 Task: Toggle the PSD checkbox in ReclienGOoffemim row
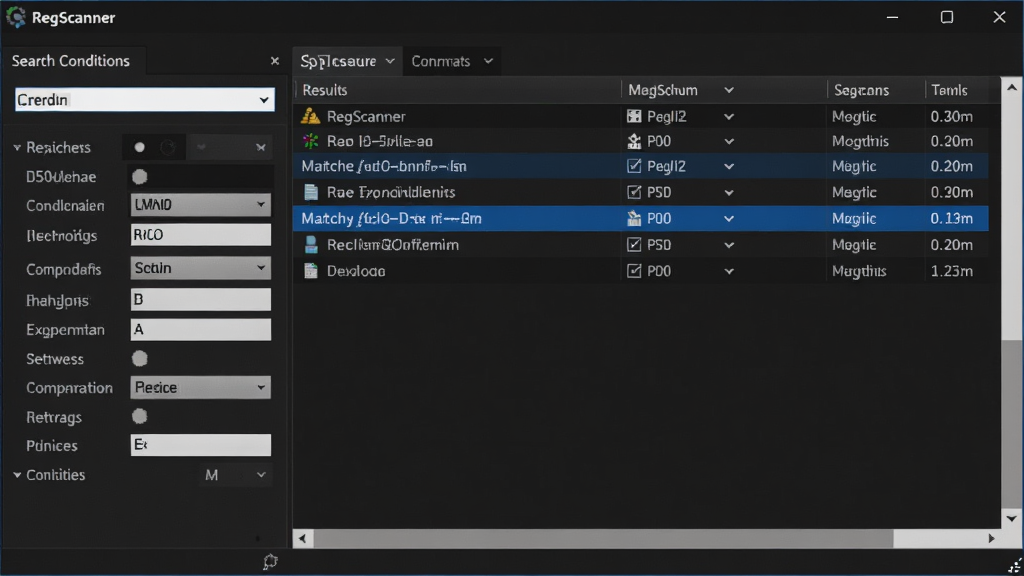coord(633,245)
